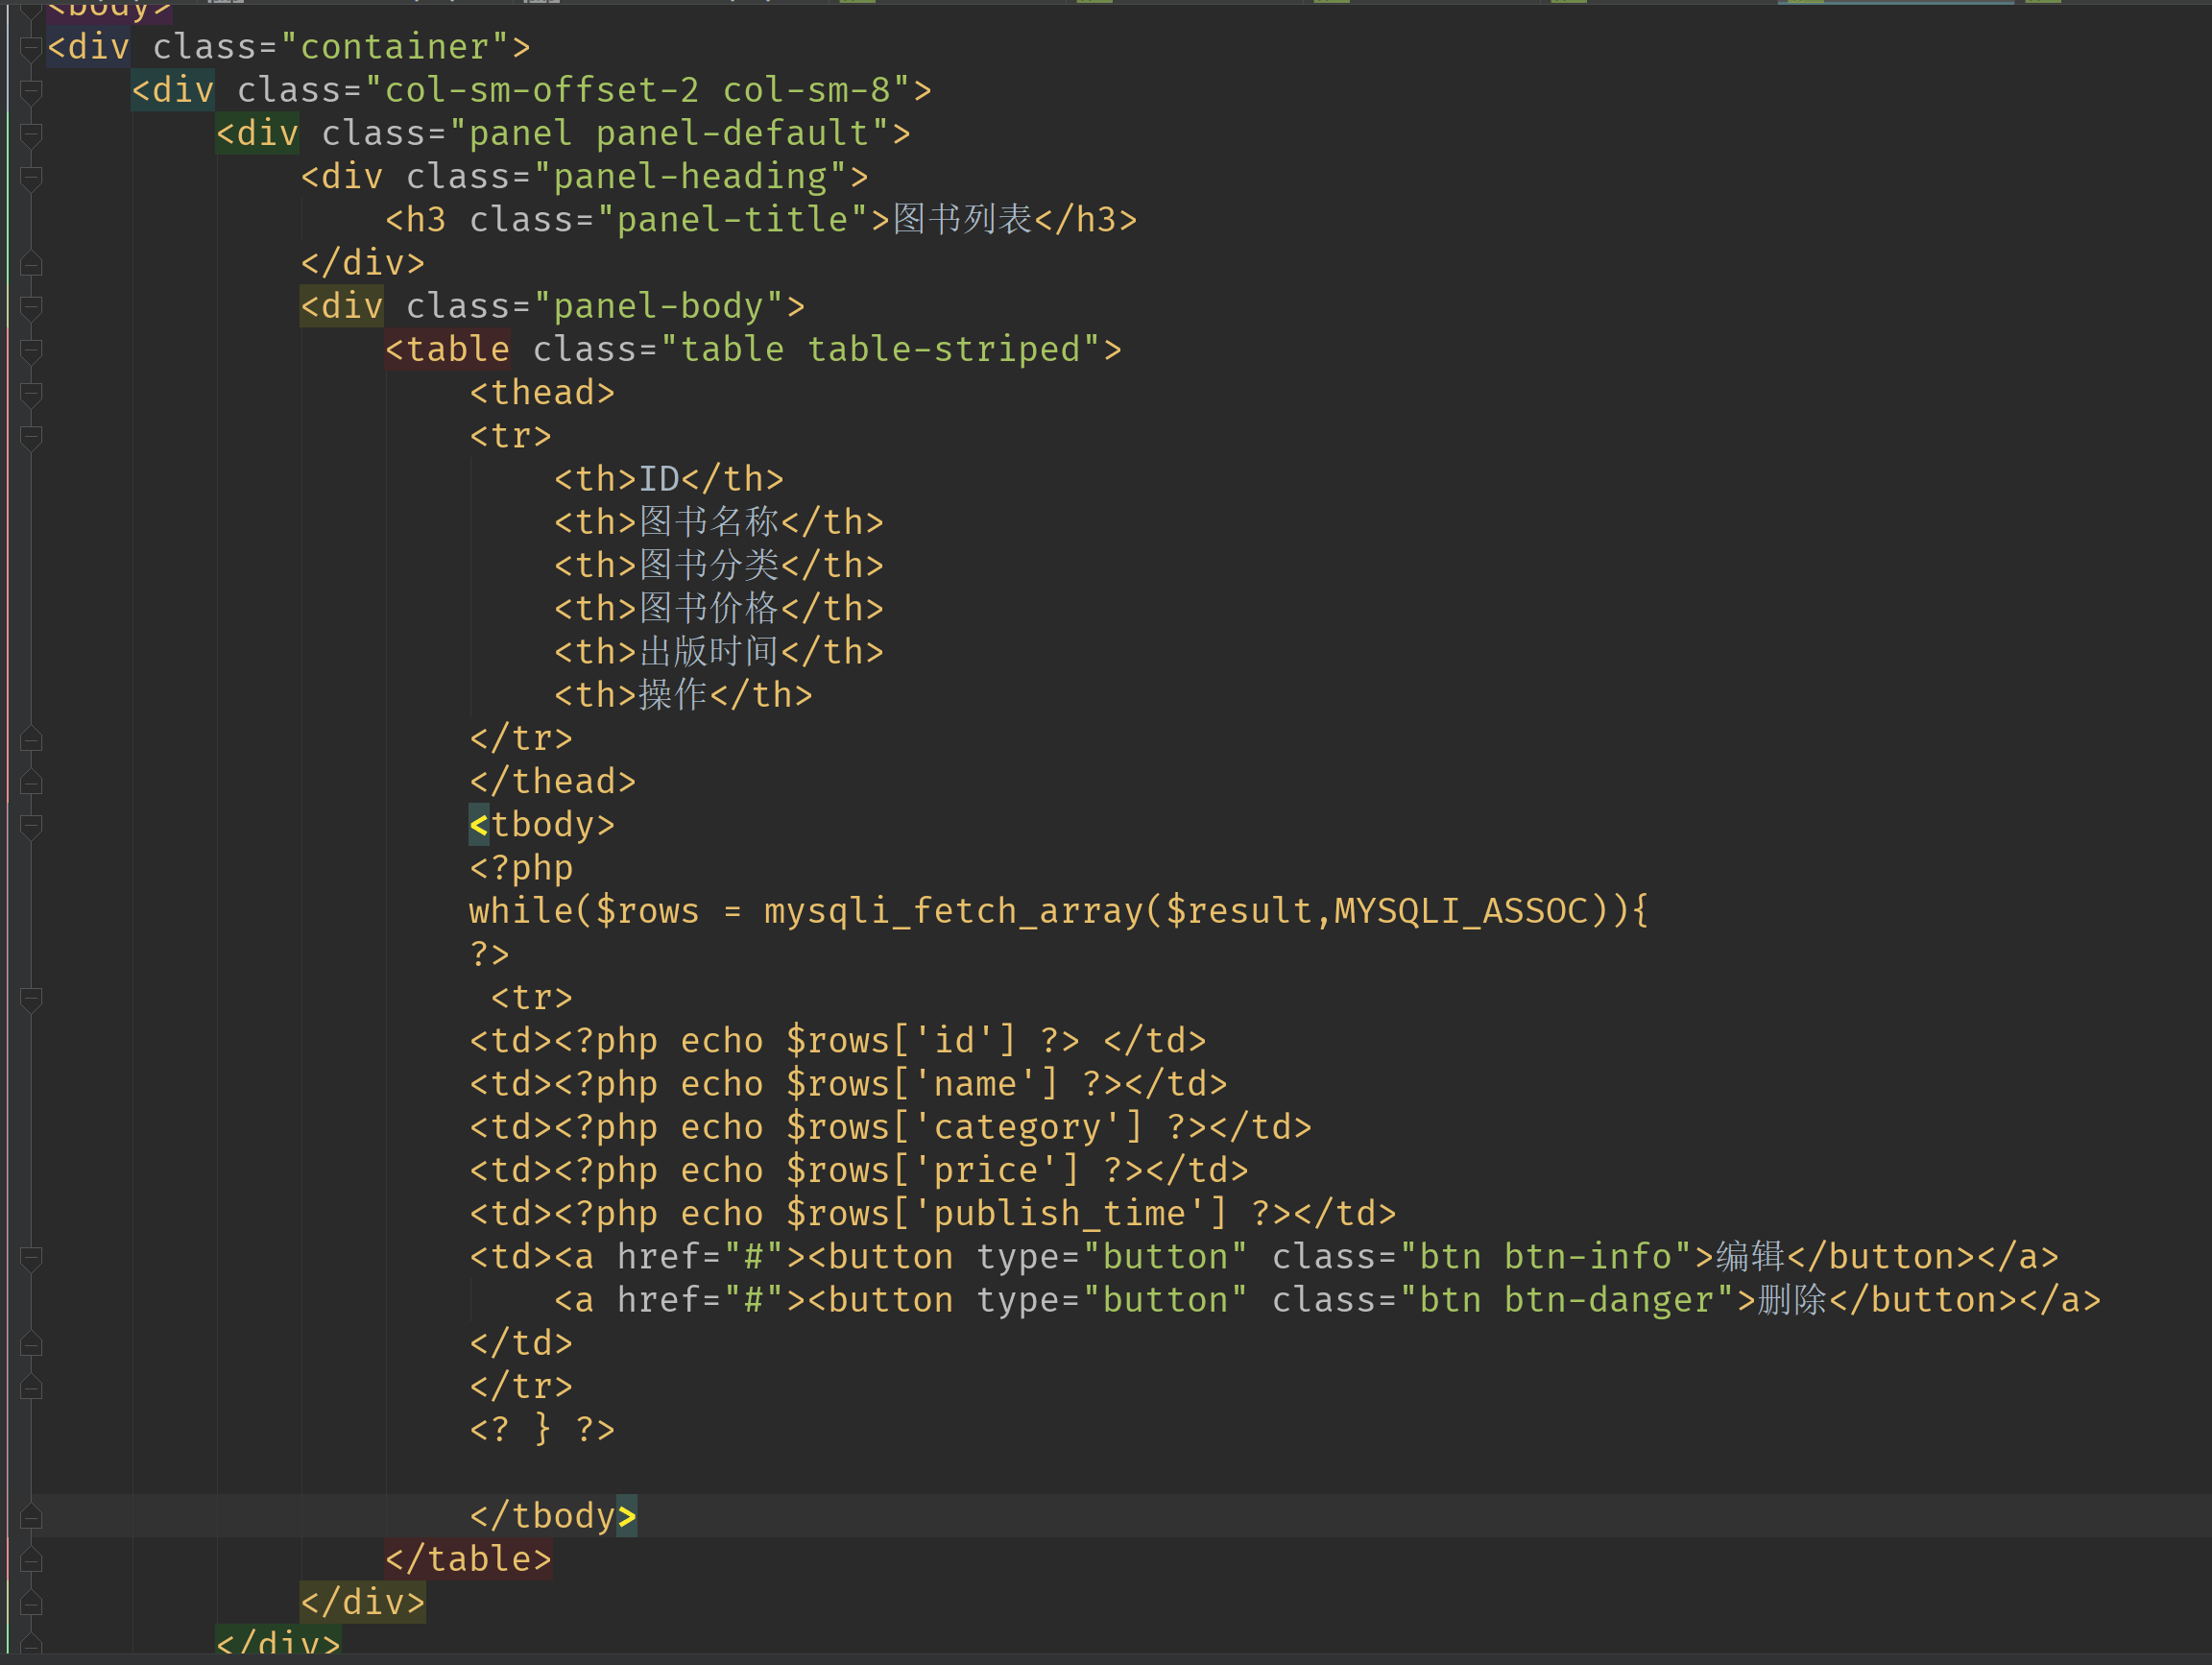
Task: Collapse the col-sm-offset-2 div fold marker
Action: point(31,91)
